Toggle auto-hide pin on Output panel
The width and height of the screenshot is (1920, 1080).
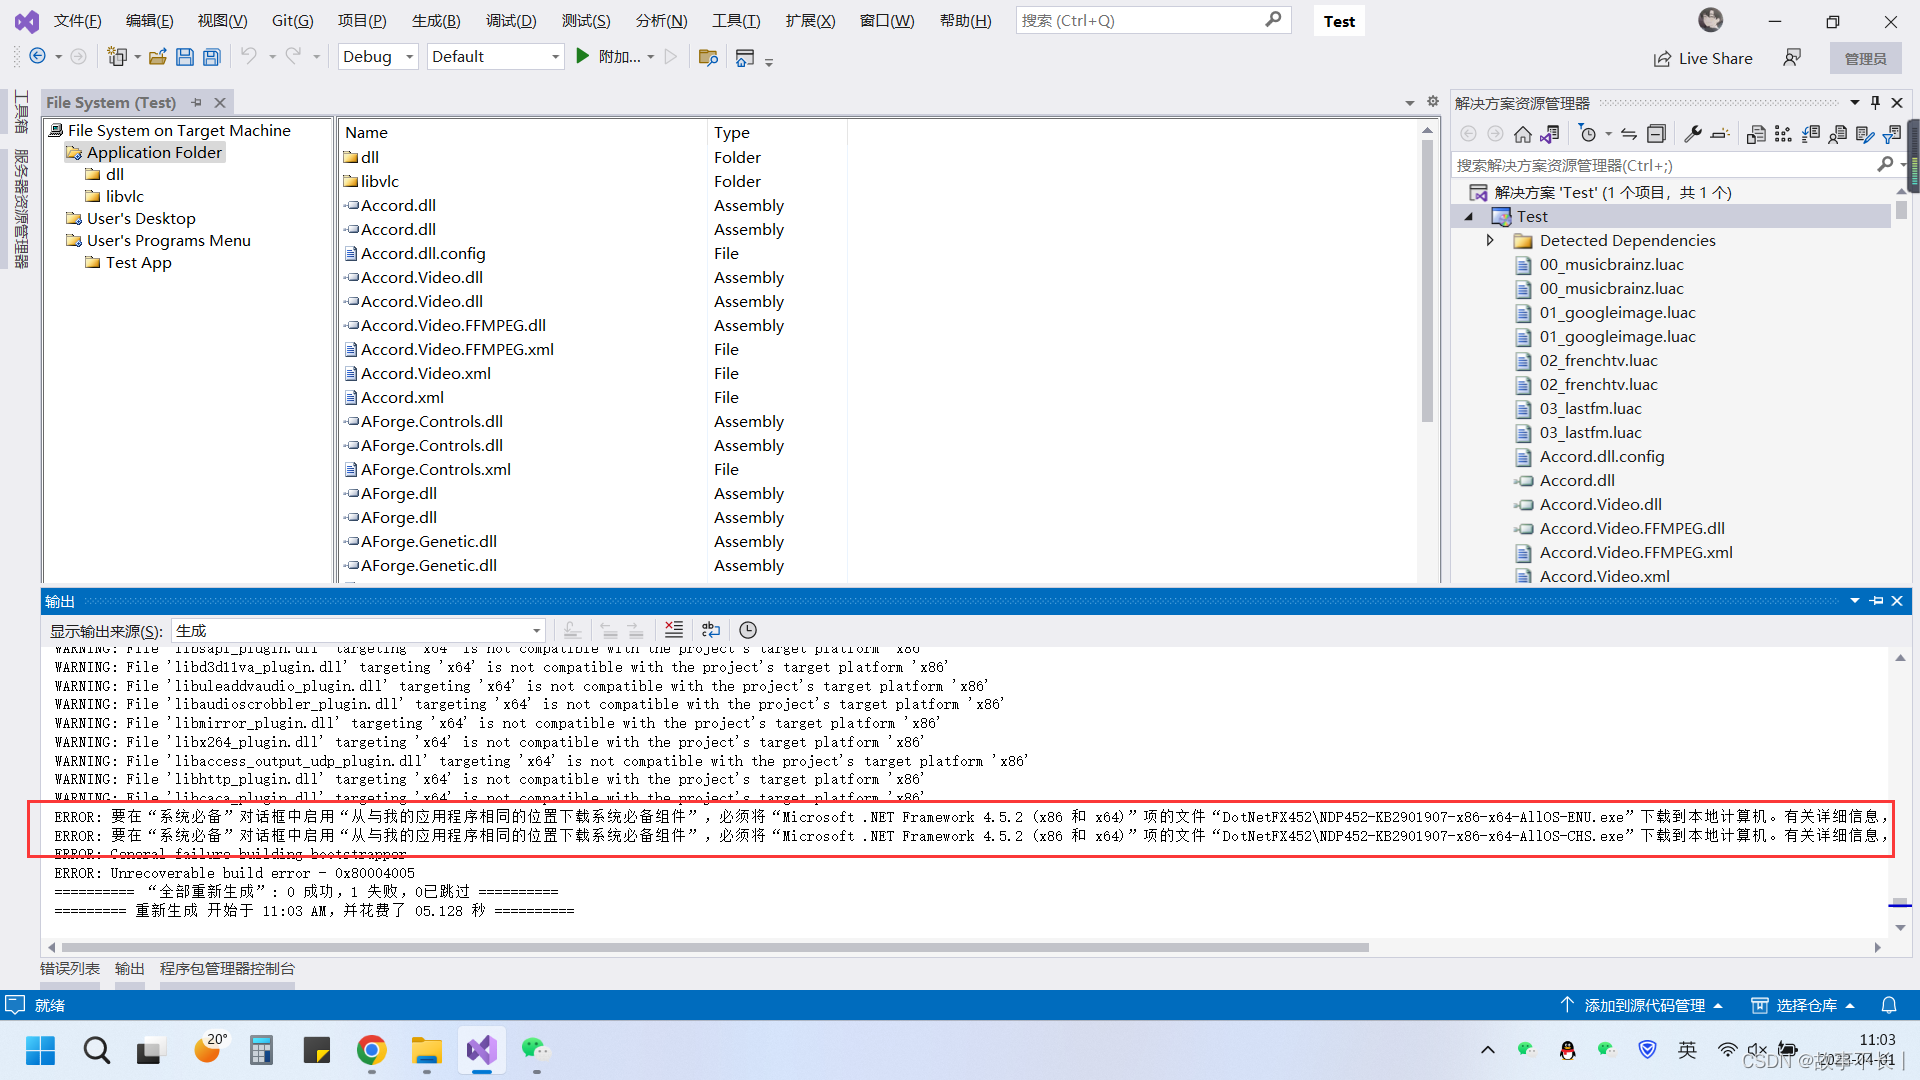(1876, 601)
